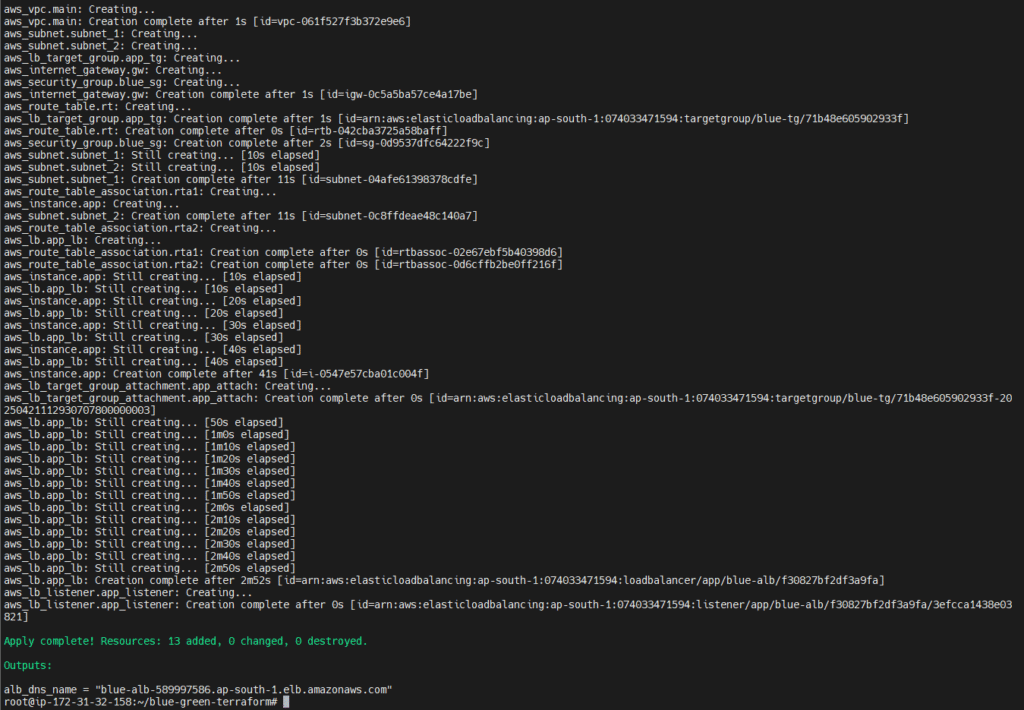
Task: Click 'aws_lb.app_lb: Still creating... [40s elapsed]'
Action: coord(143,363)
